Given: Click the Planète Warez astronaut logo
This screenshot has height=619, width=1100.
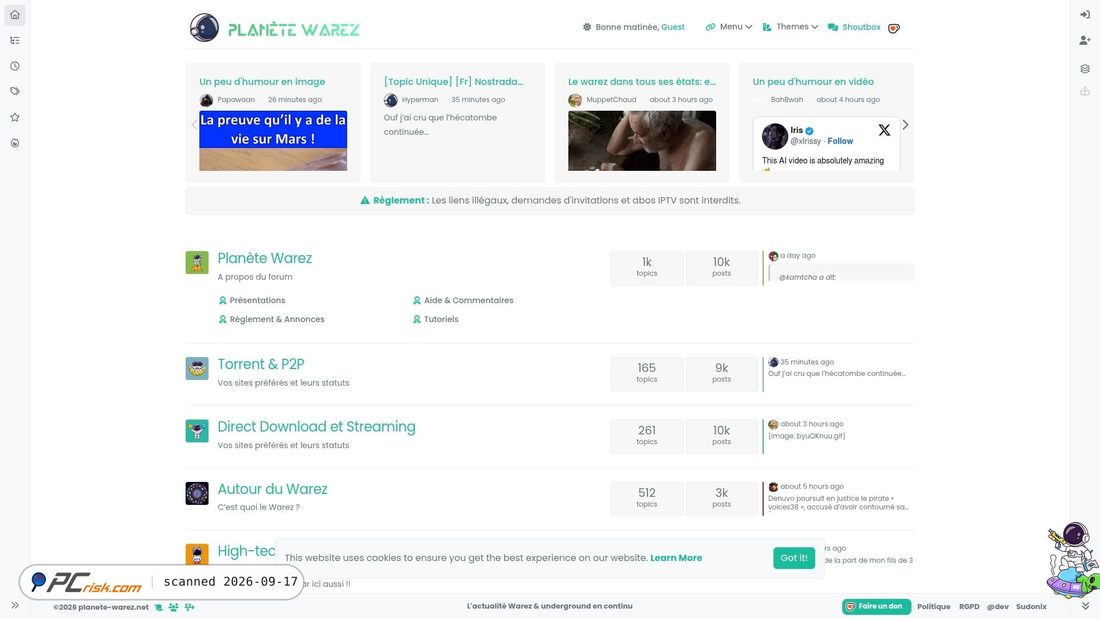Looking at the screenshot, I should click(204, 28).
